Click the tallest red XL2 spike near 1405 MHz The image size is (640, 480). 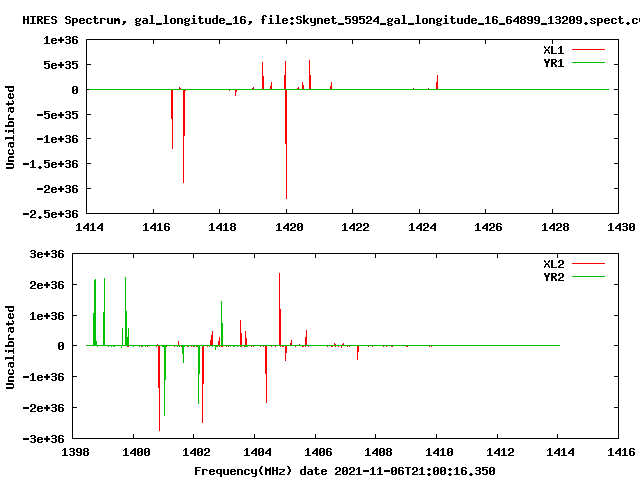(x=280, y=309)
